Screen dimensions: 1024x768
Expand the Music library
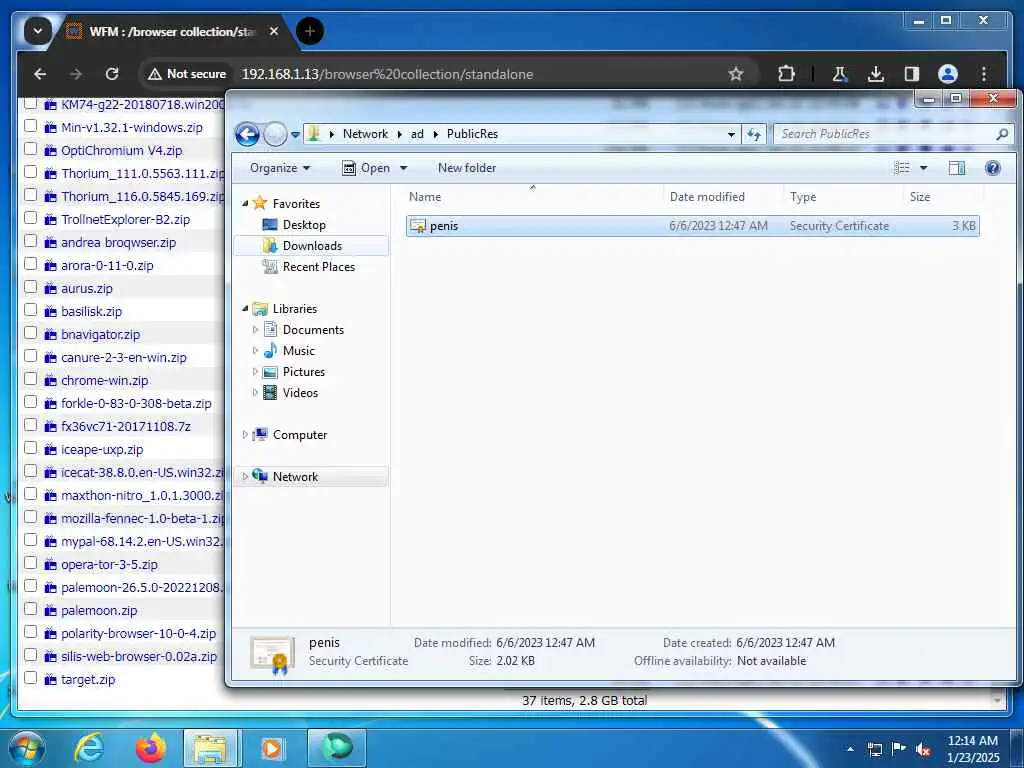click(255, 351)
